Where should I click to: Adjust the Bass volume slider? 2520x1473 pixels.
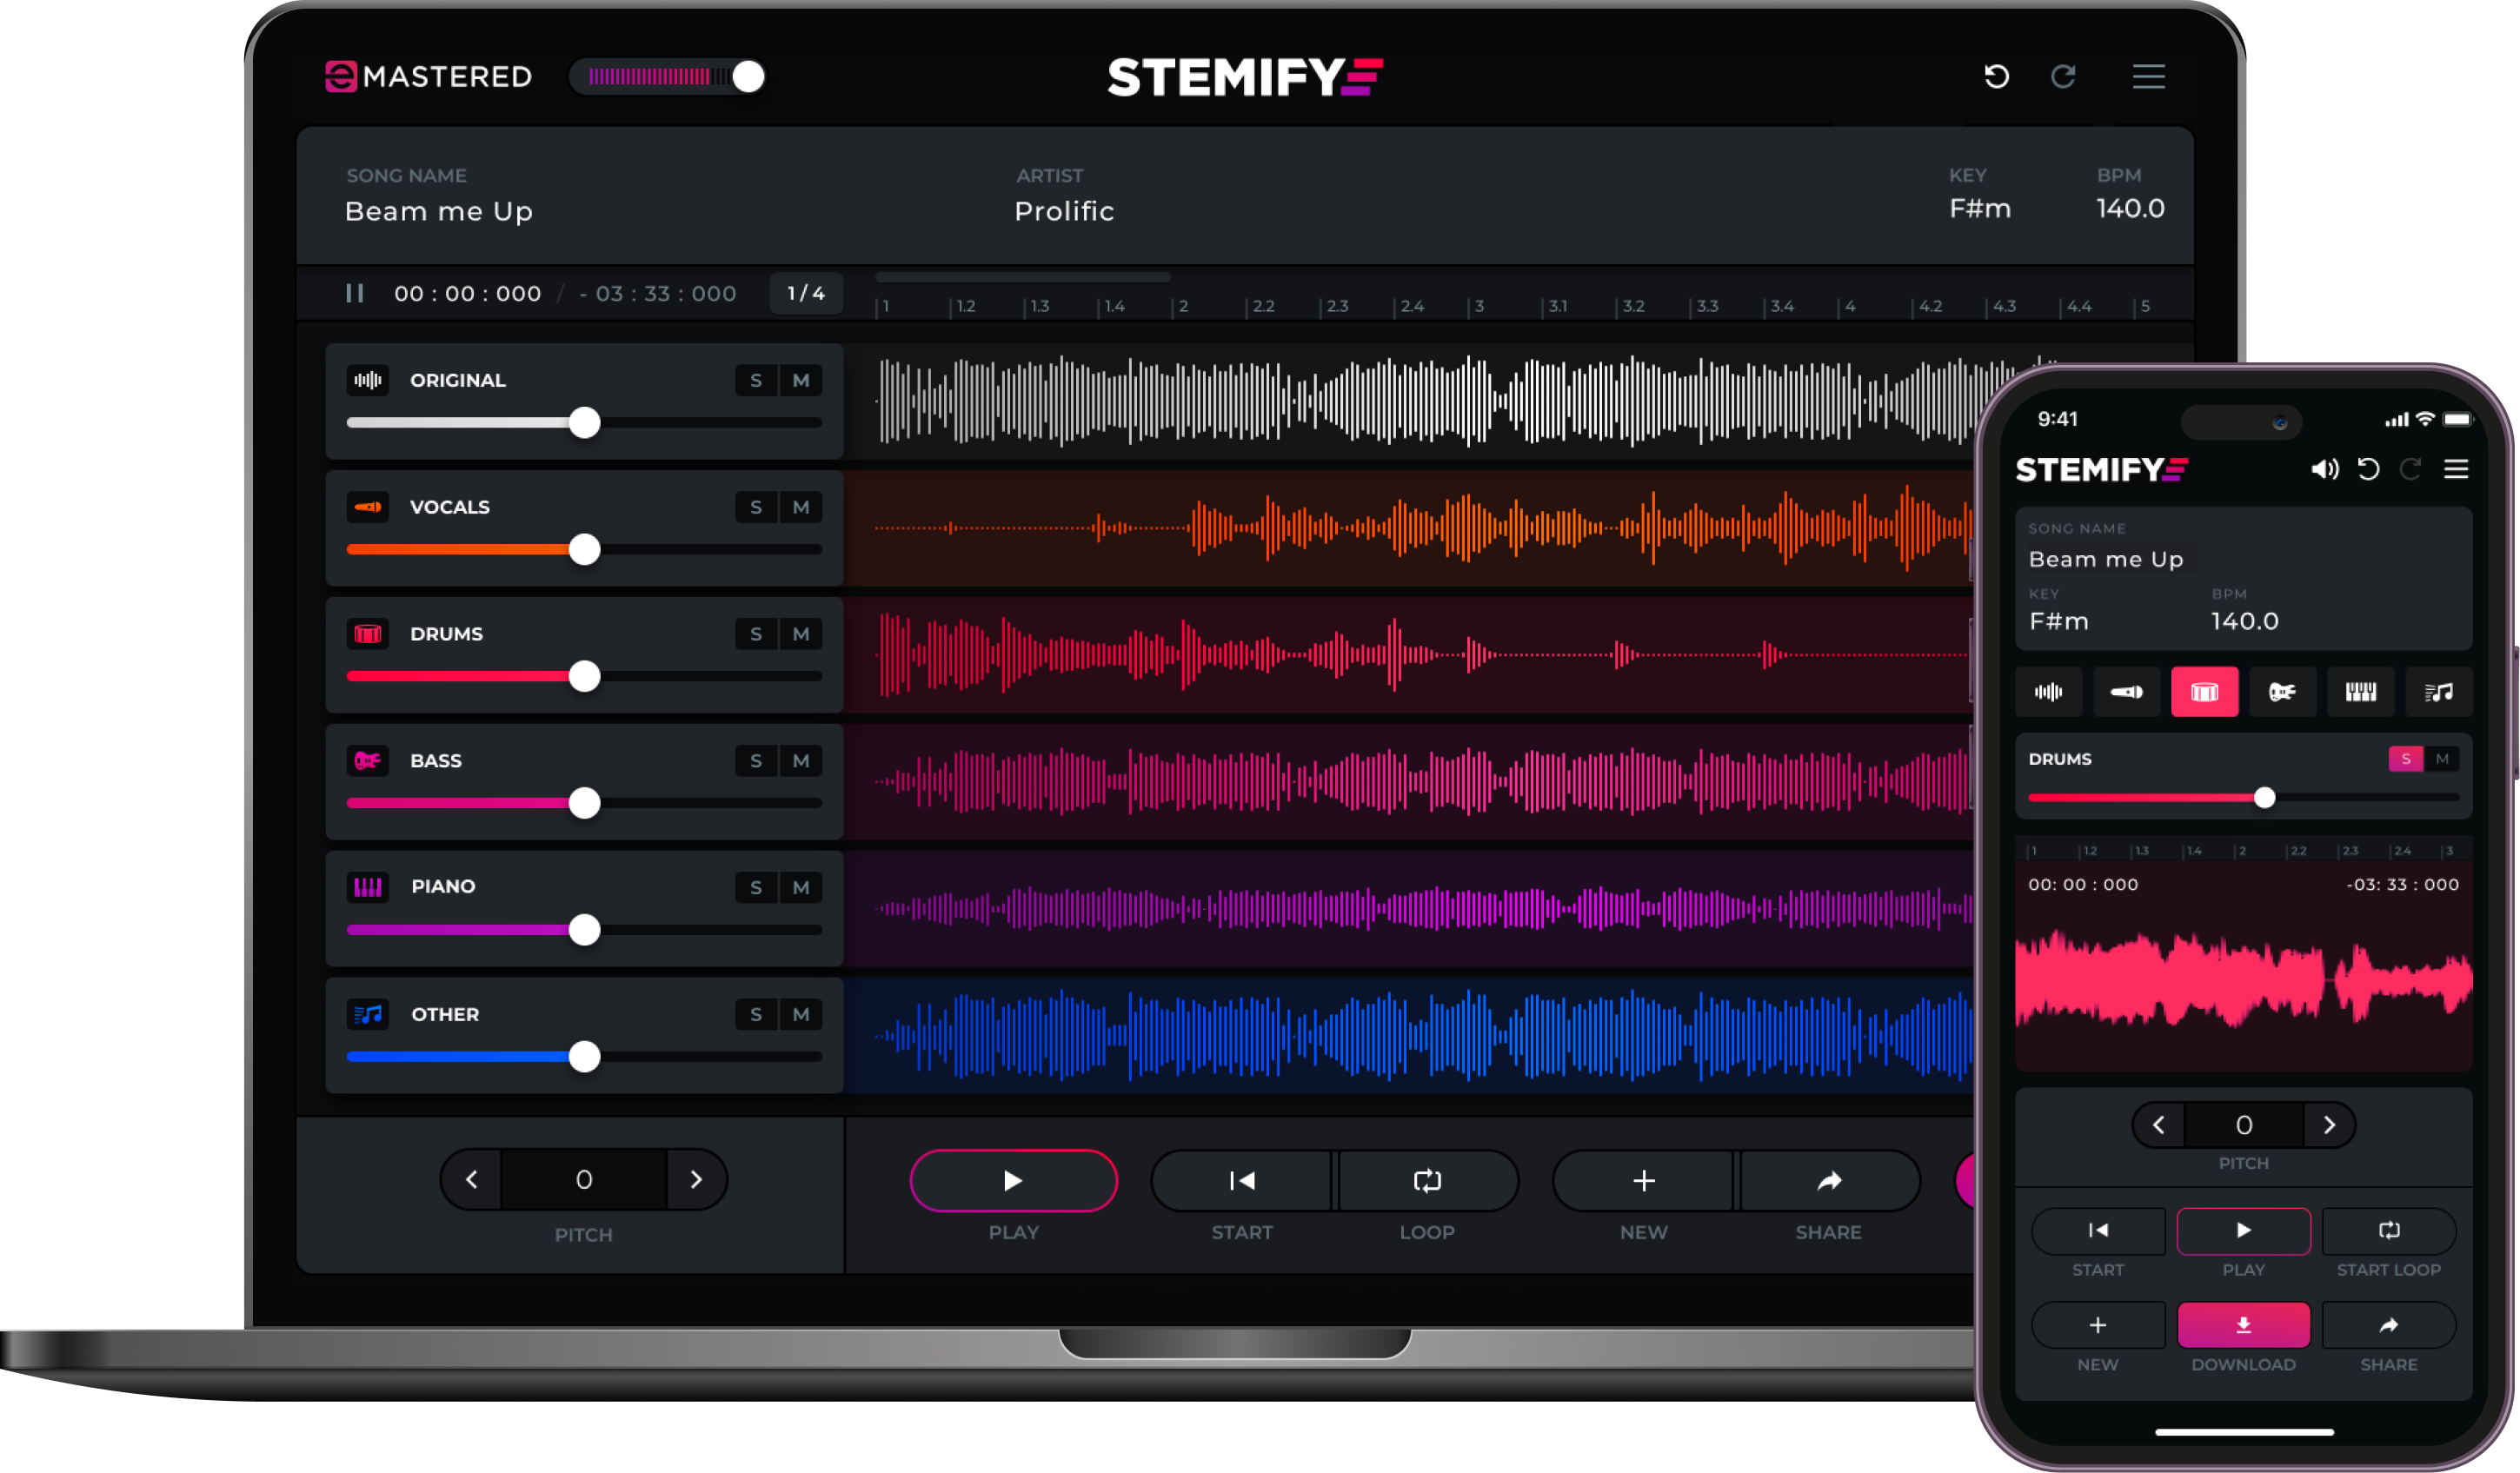point(583,803)
